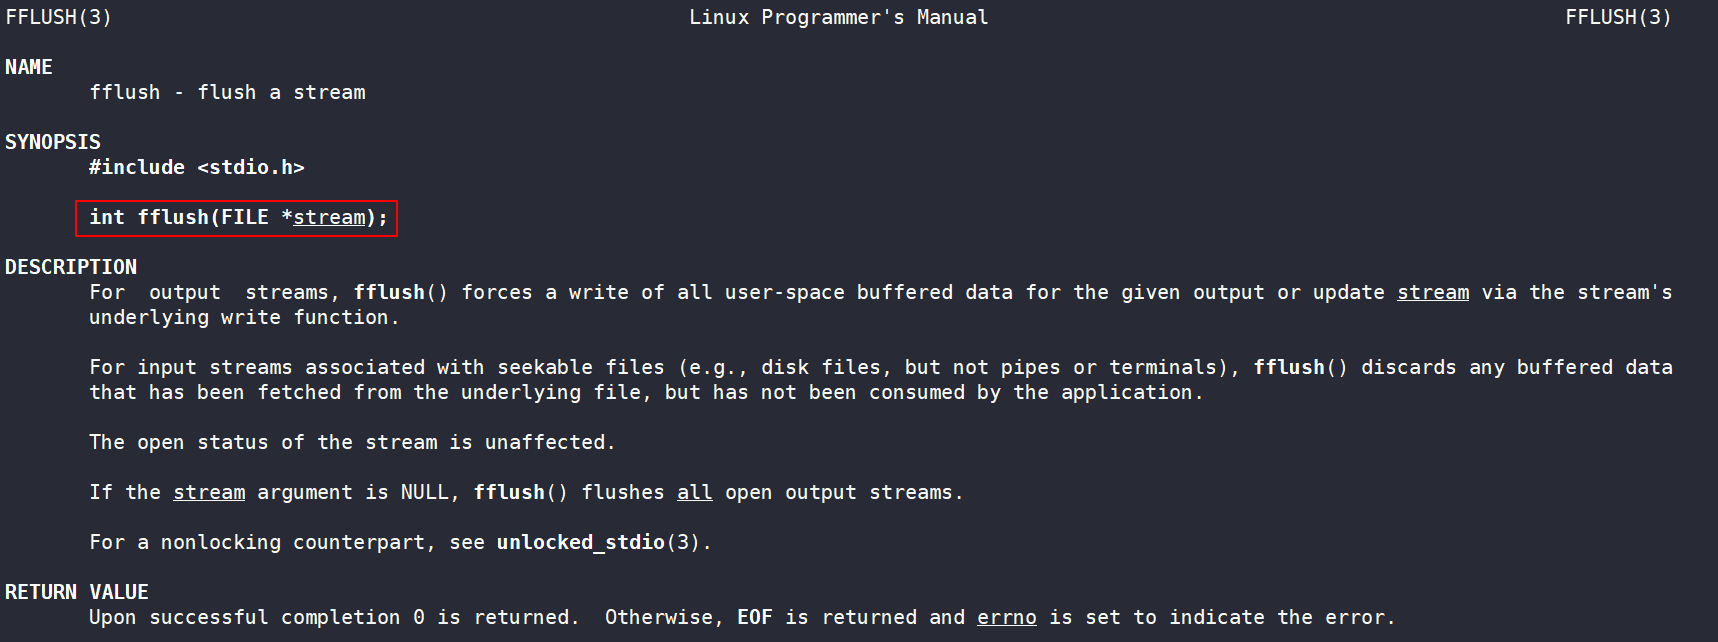Click underlined stream in the NULL argument sentence
Screen dimensions: 1718x642
(209, 492)
